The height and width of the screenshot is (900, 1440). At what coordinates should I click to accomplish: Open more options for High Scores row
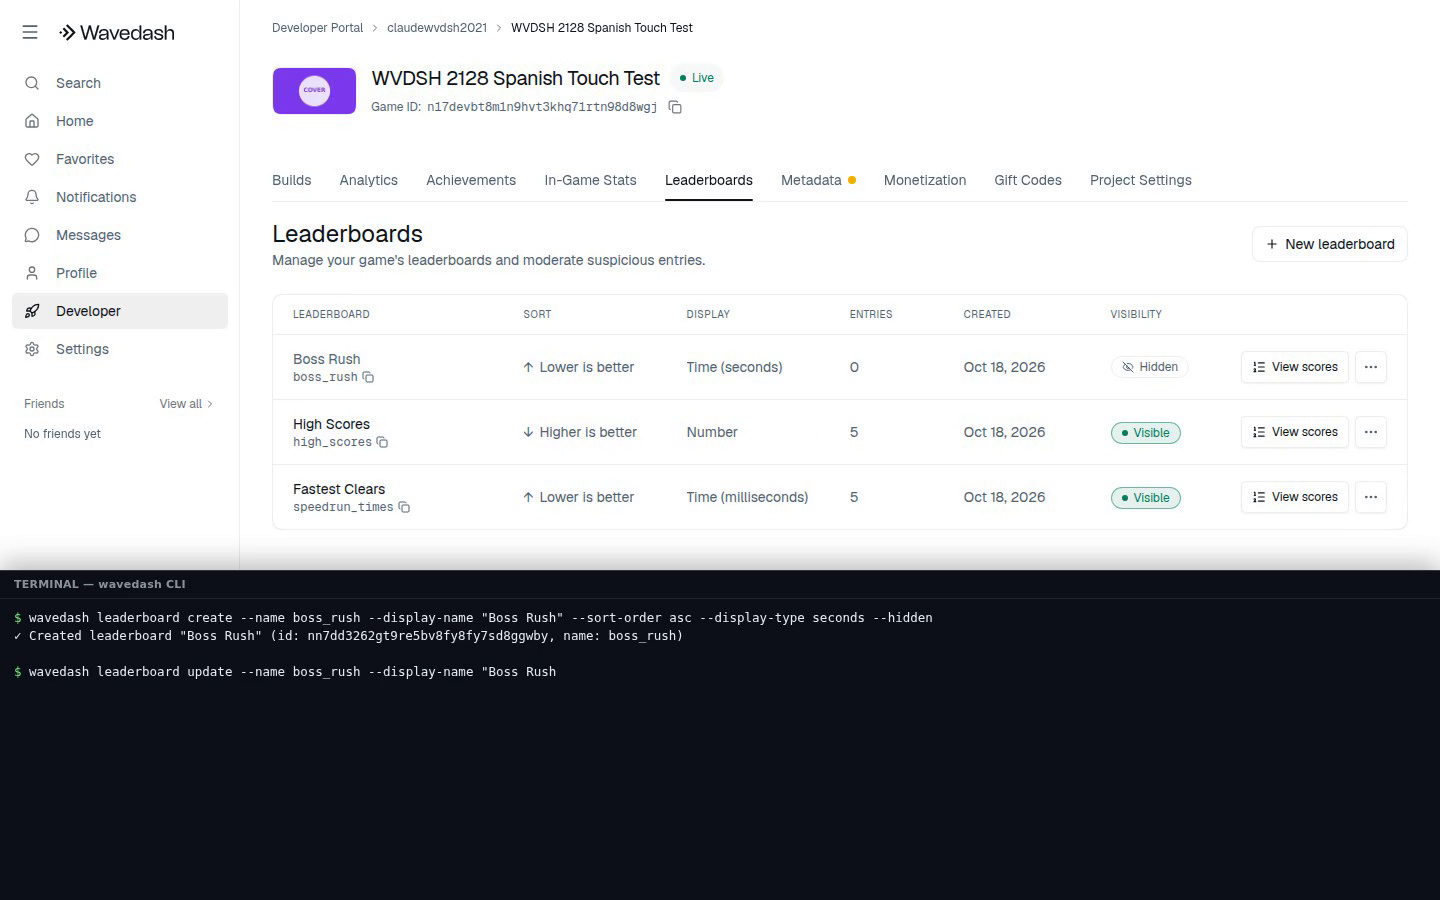(x=1371, y=432)
